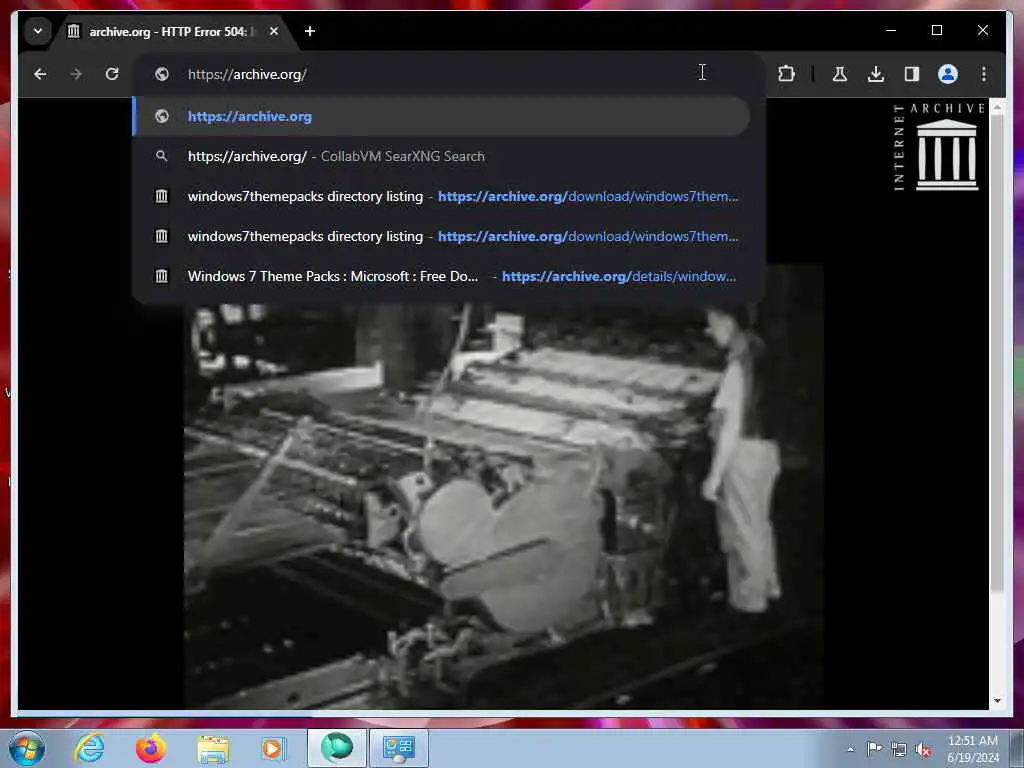This screenshot has height=768, width=1024.
Task: Open a new tab with plus button
Action: [310, 31]
